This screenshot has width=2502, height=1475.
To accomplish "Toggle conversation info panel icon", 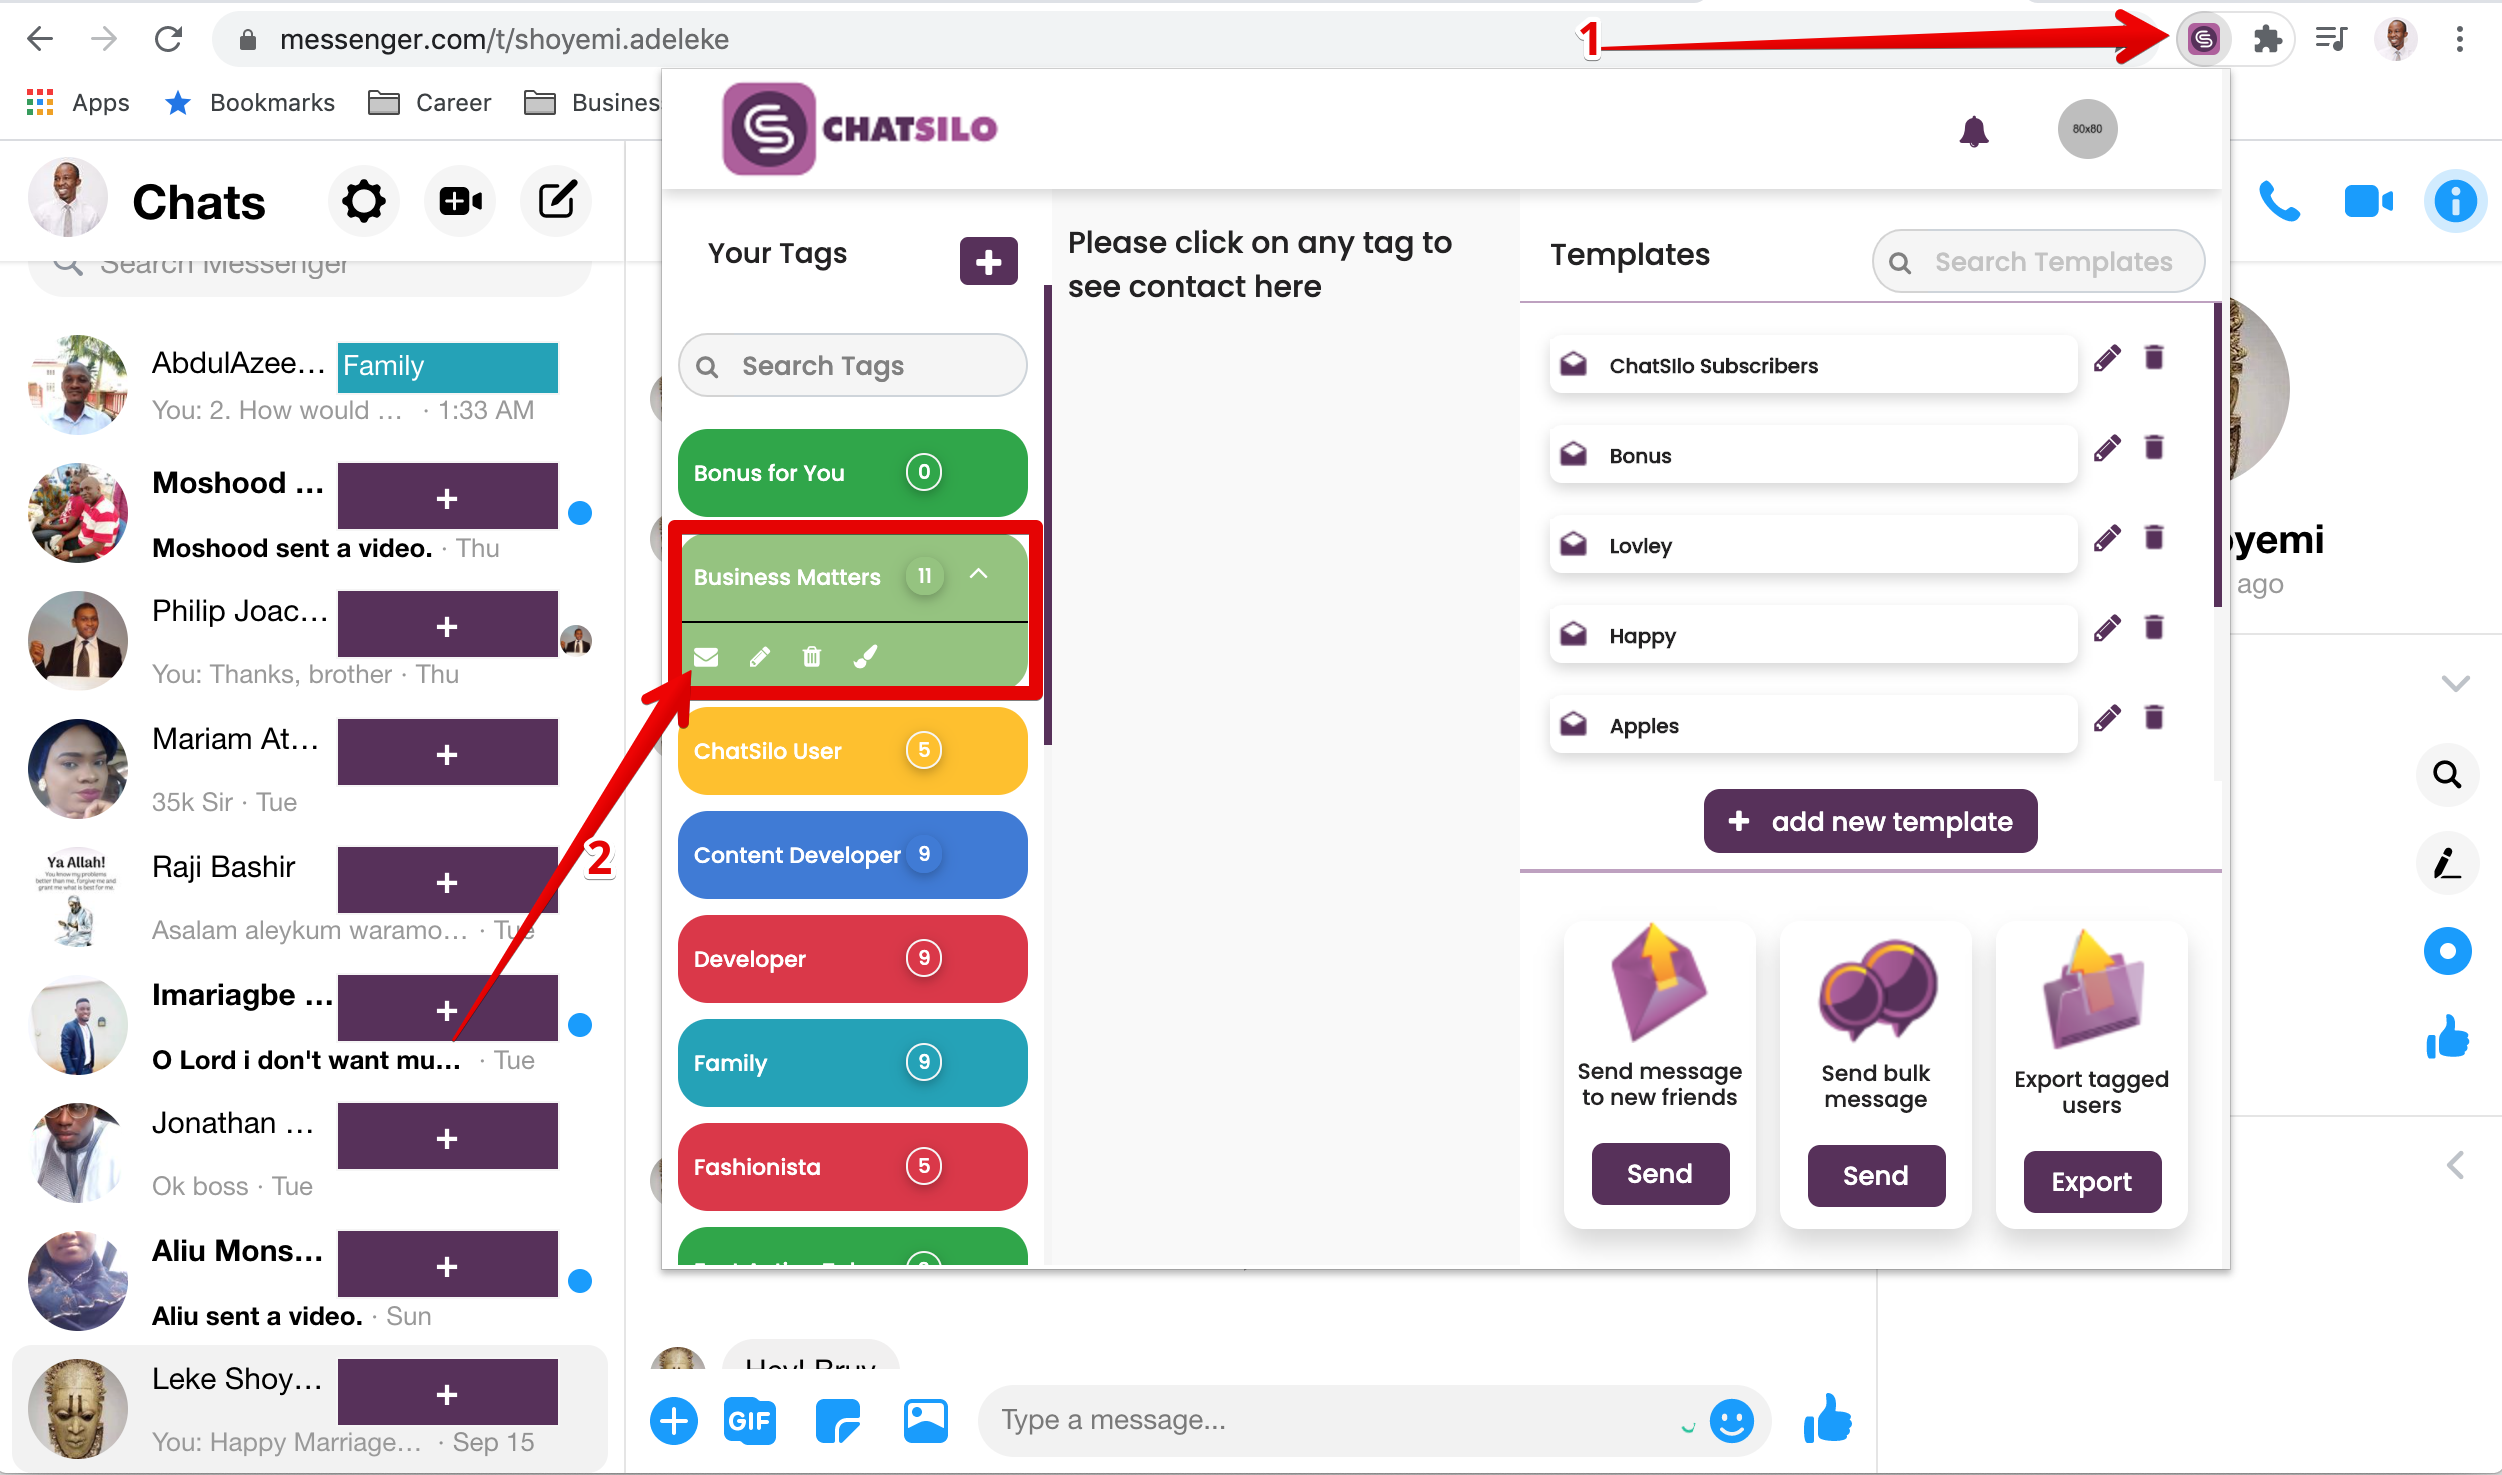I will click(x=2454, y=201).
